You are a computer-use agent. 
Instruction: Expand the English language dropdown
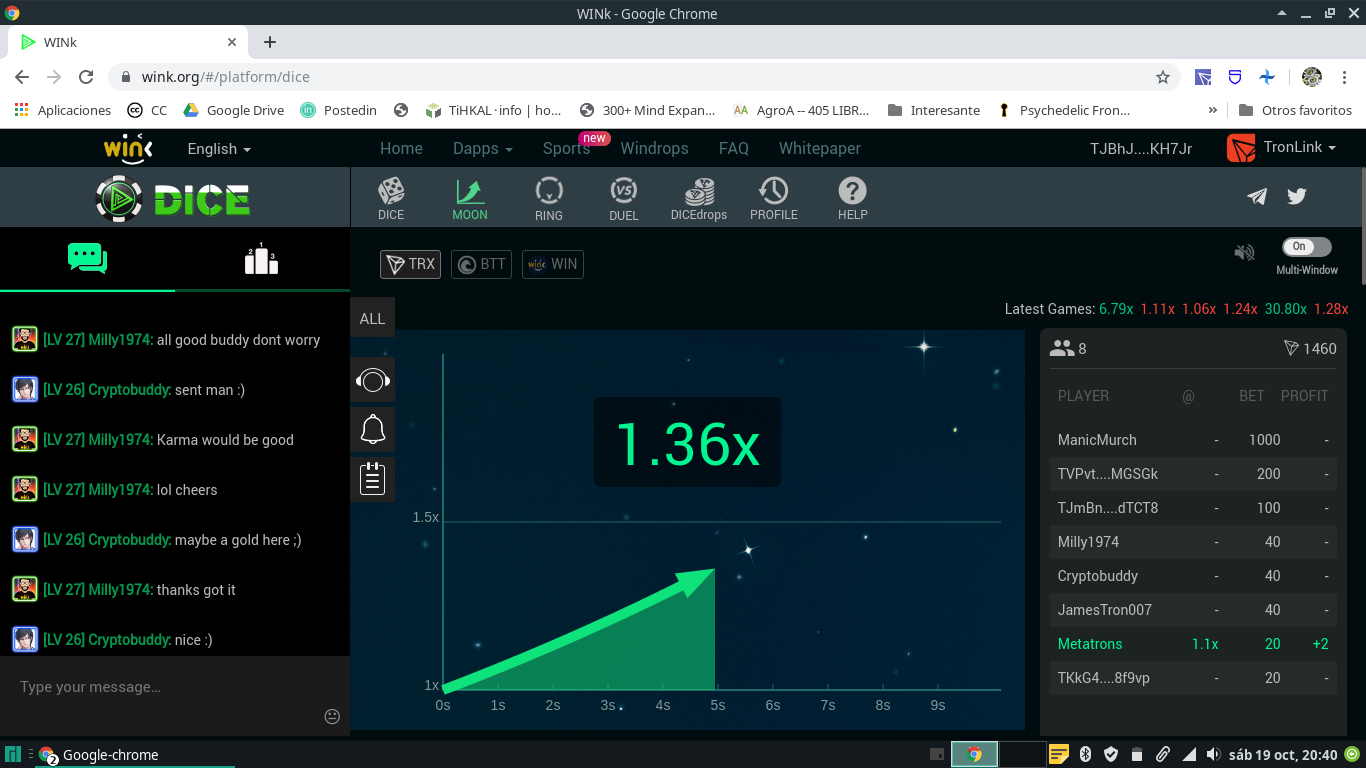click(219, 148)
